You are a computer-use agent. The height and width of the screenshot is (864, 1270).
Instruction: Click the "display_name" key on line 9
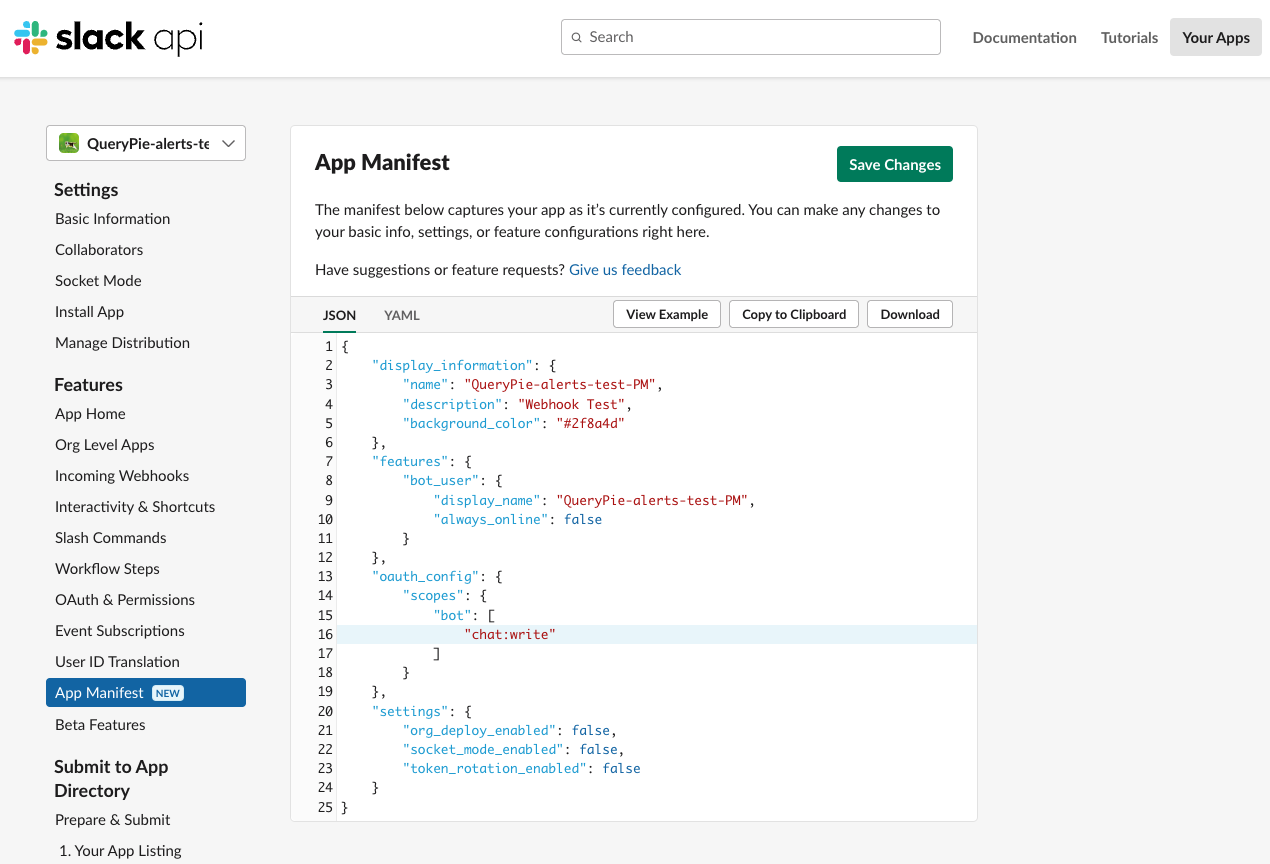pyautogui.click(x=487, y=500)
